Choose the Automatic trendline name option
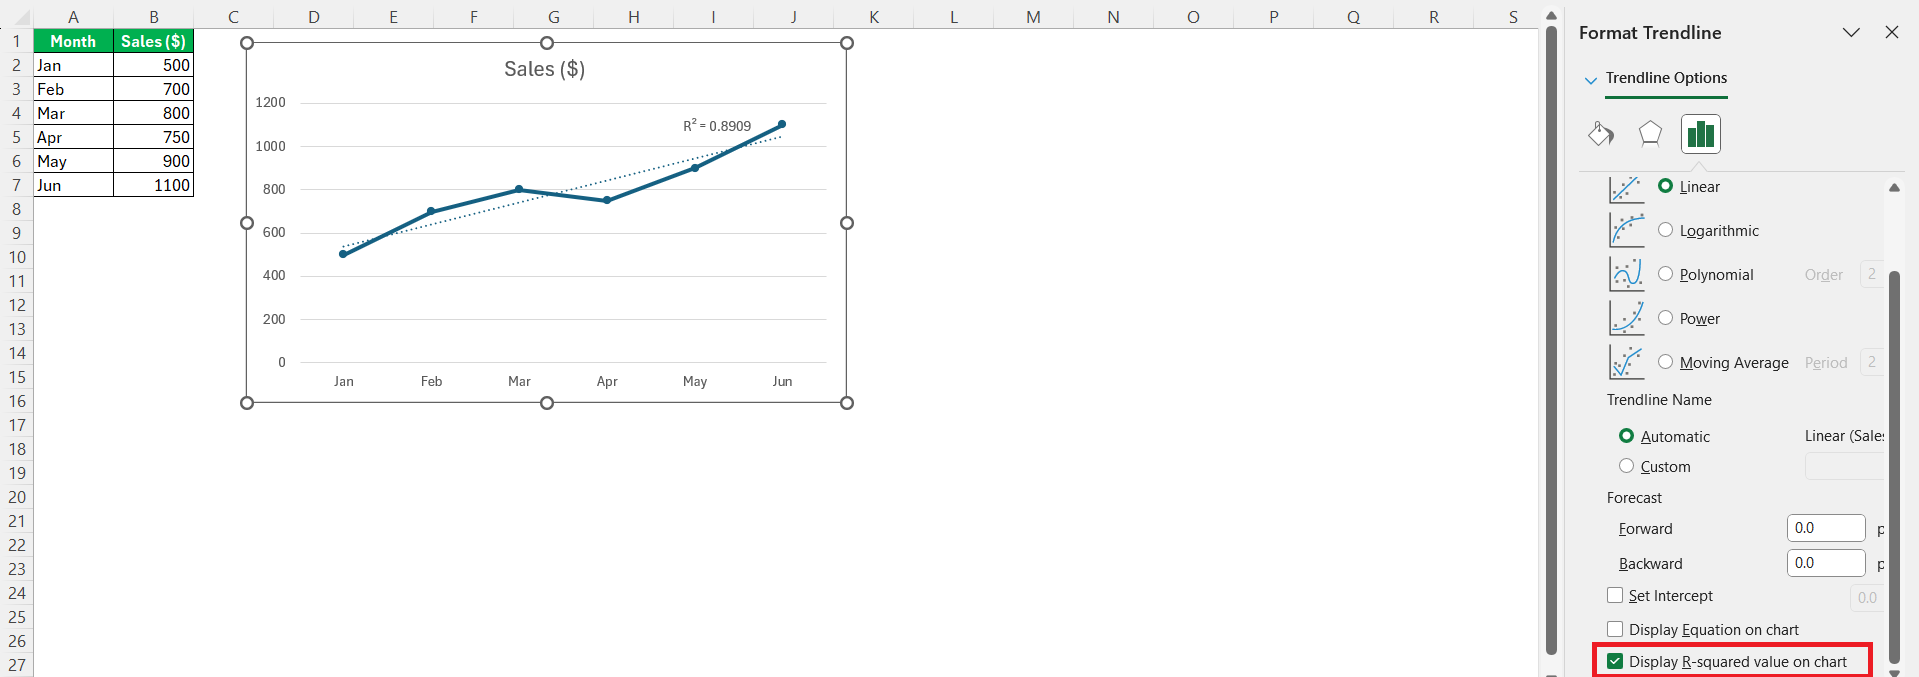 [1627, 436]
